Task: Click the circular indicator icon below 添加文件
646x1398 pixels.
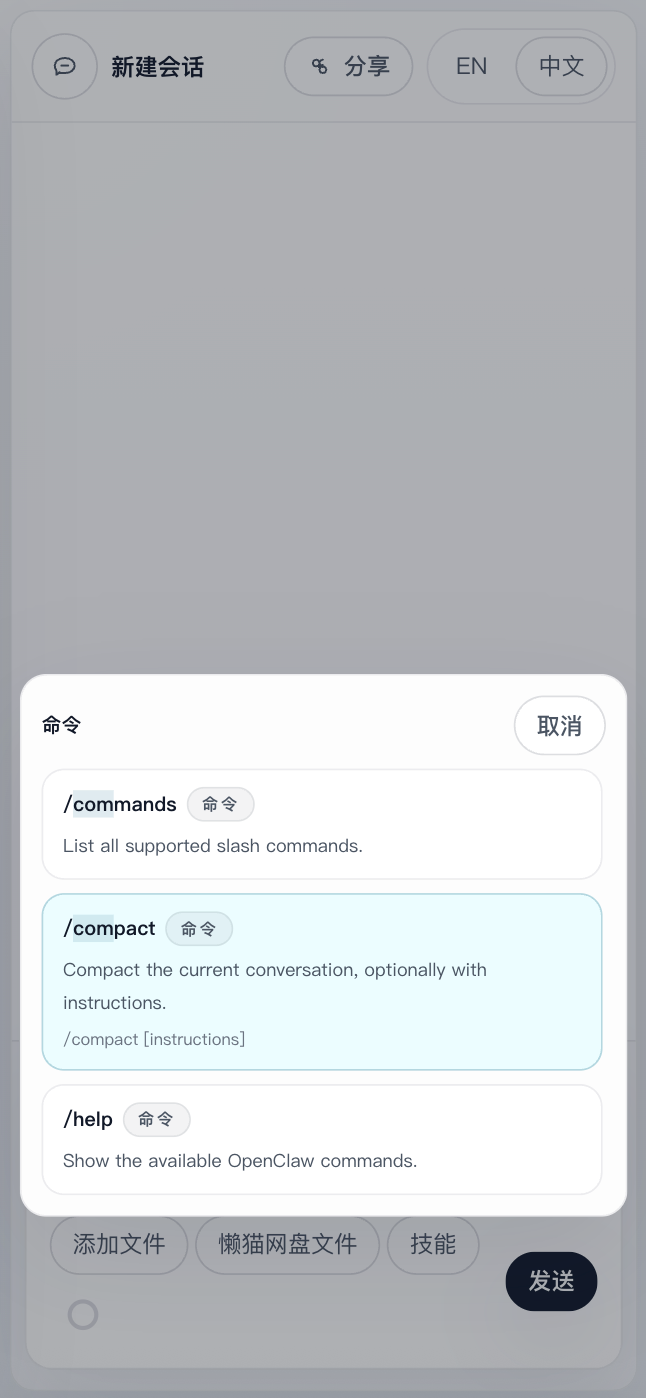Action: point(83,1314)
